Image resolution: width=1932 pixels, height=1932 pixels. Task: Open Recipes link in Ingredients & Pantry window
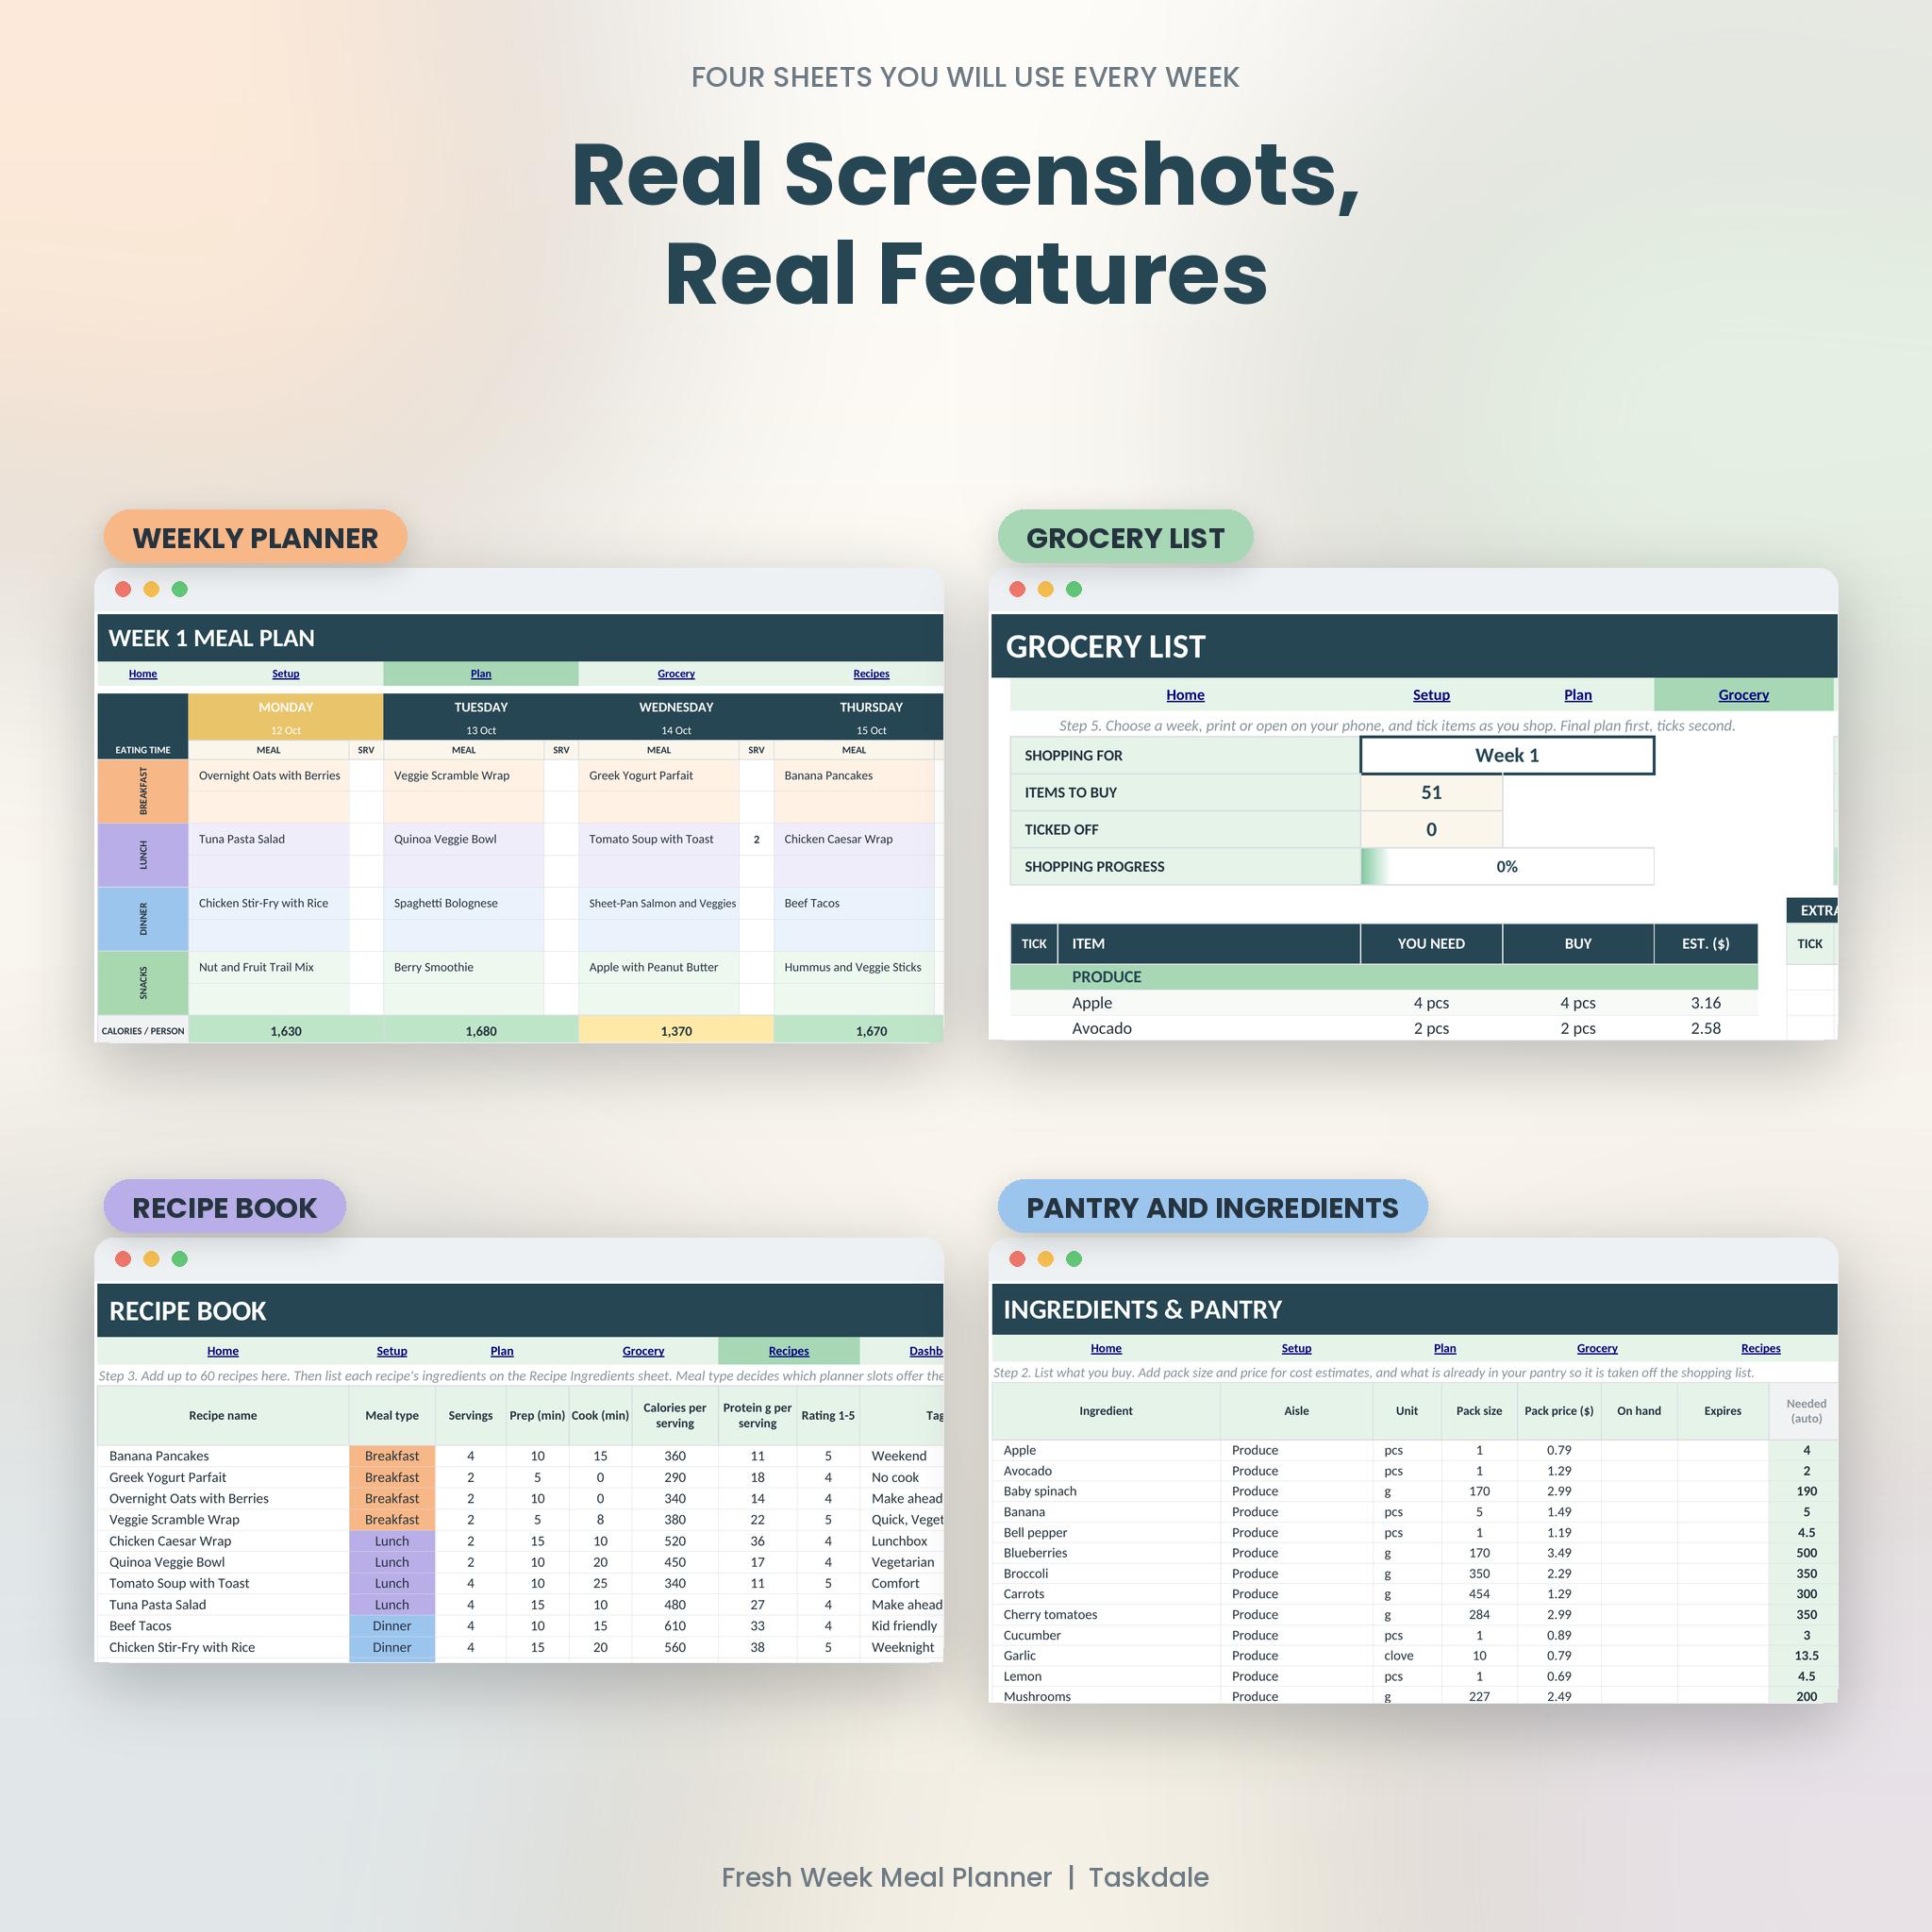click(x=1761, y=1348)
